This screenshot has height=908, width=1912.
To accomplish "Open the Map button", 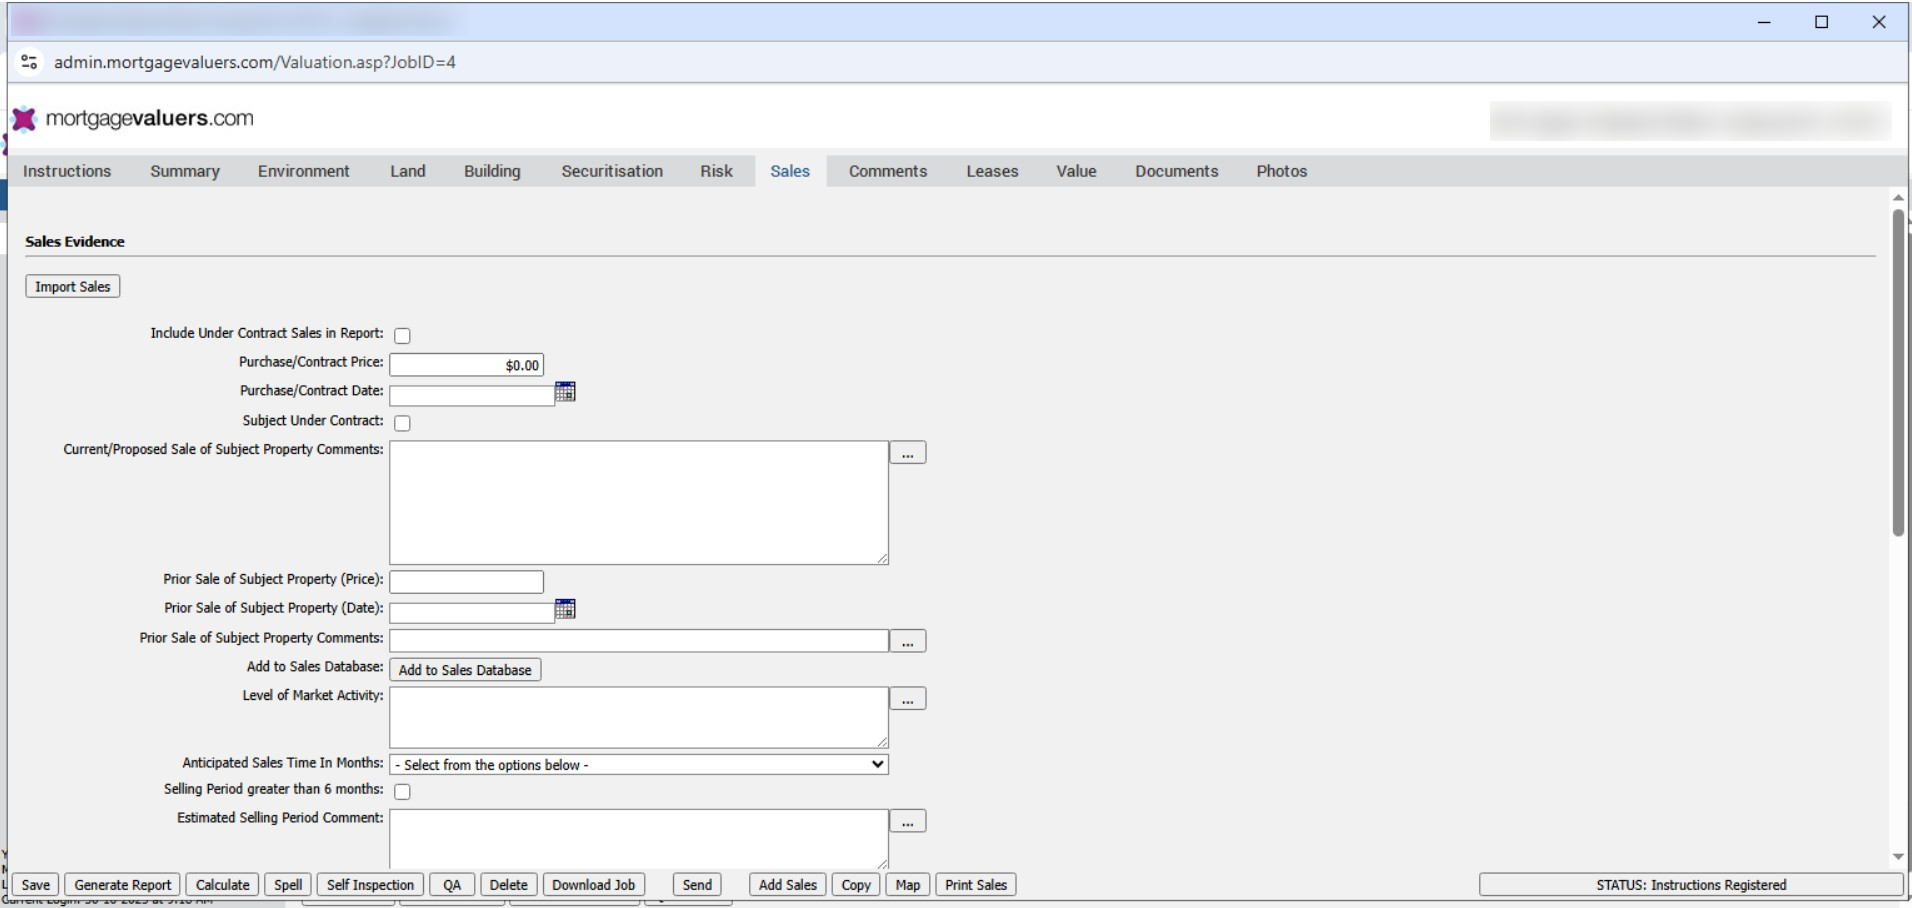I will (x=908, y=885).
